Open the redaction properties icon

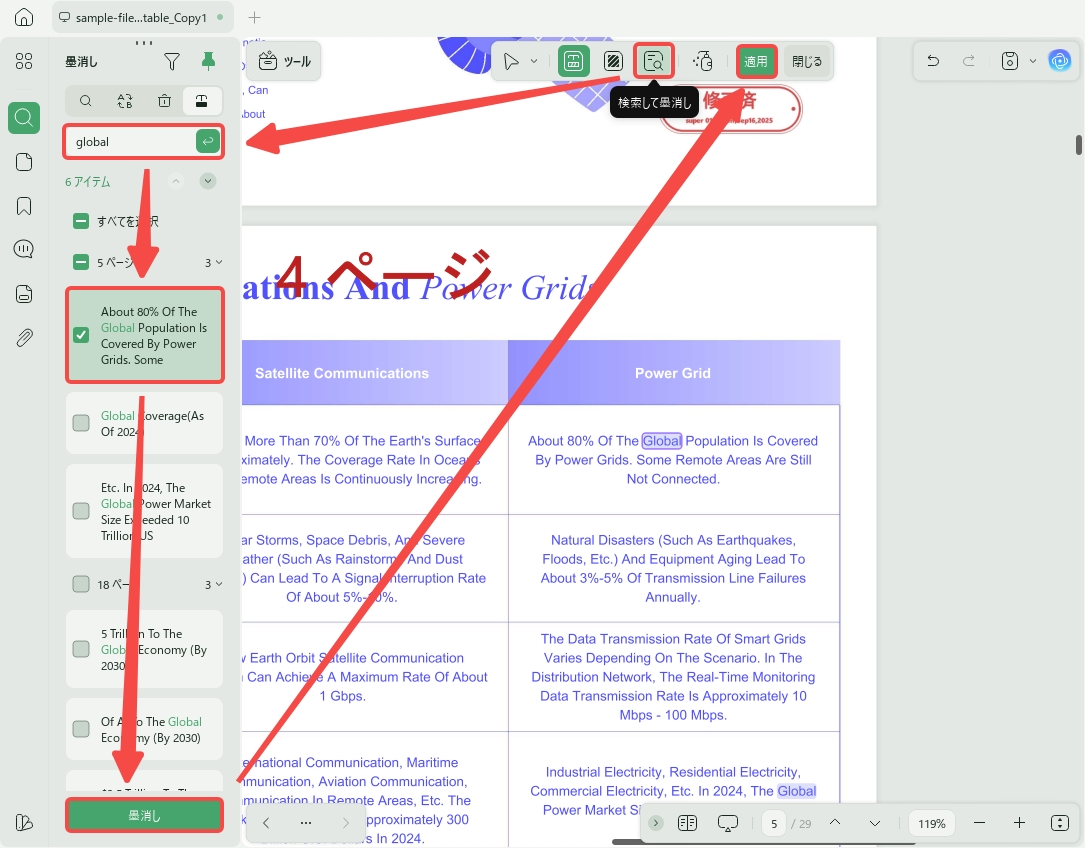pyautogui.click(x=703, y=62)
